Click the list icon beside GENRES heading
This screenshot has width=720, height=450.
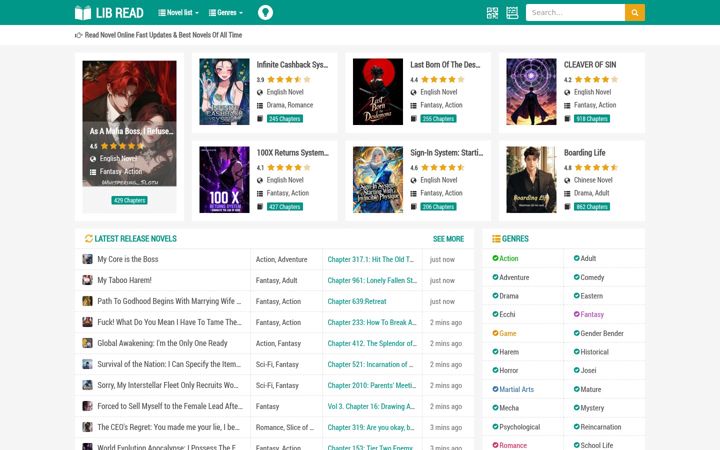pyautogui.click(x=496, y=239)
